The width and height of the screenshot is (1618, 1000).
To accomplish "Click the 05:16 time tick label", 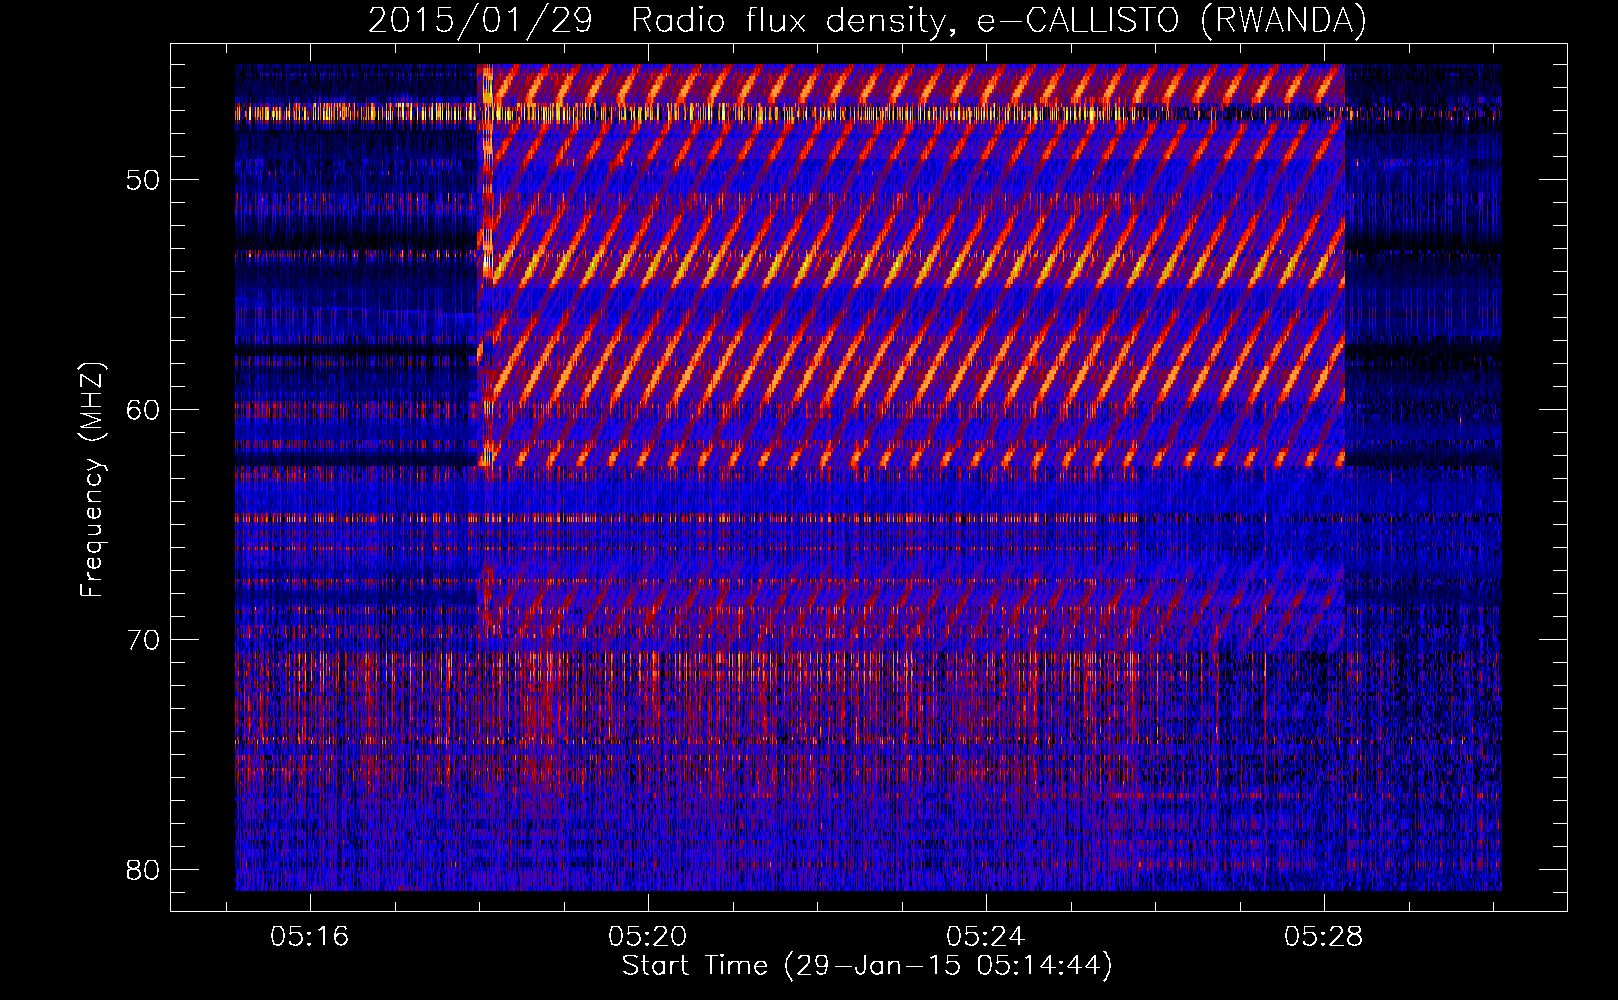I will tap(310, 937).
